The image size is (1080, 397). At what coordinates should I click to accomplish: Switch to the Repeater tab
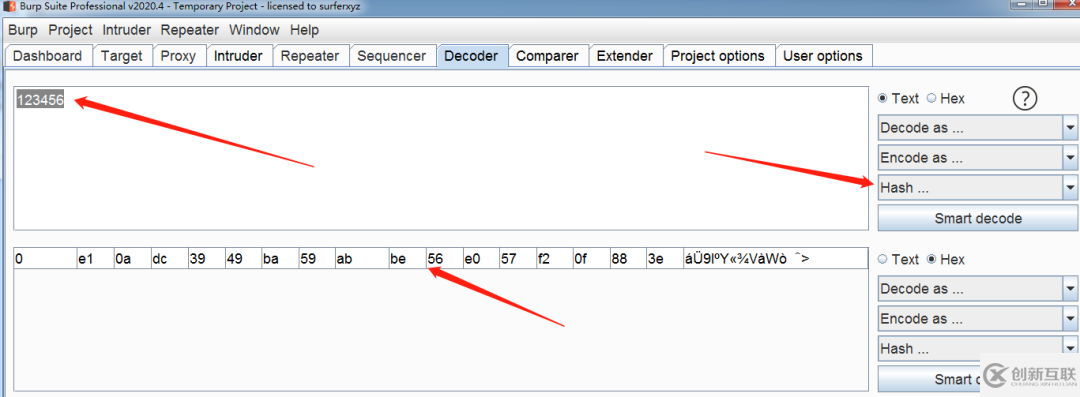coord(310,56)
